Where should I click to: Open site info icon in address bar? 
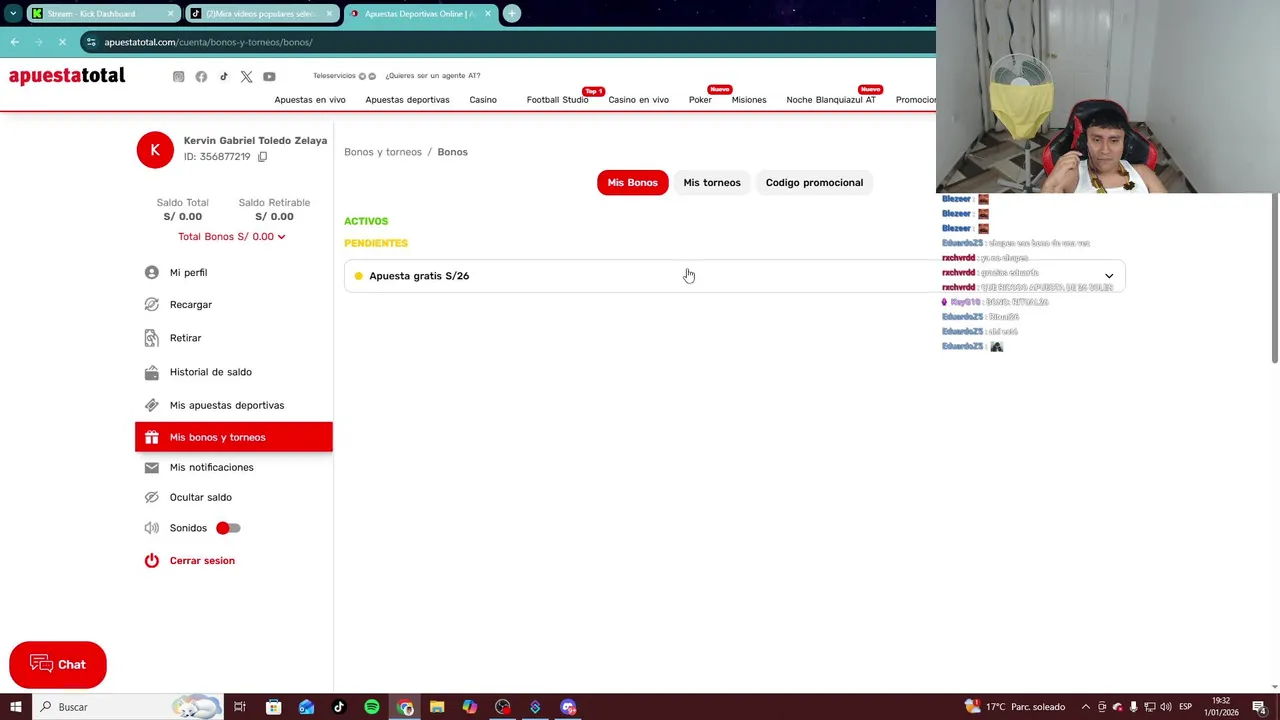pos(91,42)
